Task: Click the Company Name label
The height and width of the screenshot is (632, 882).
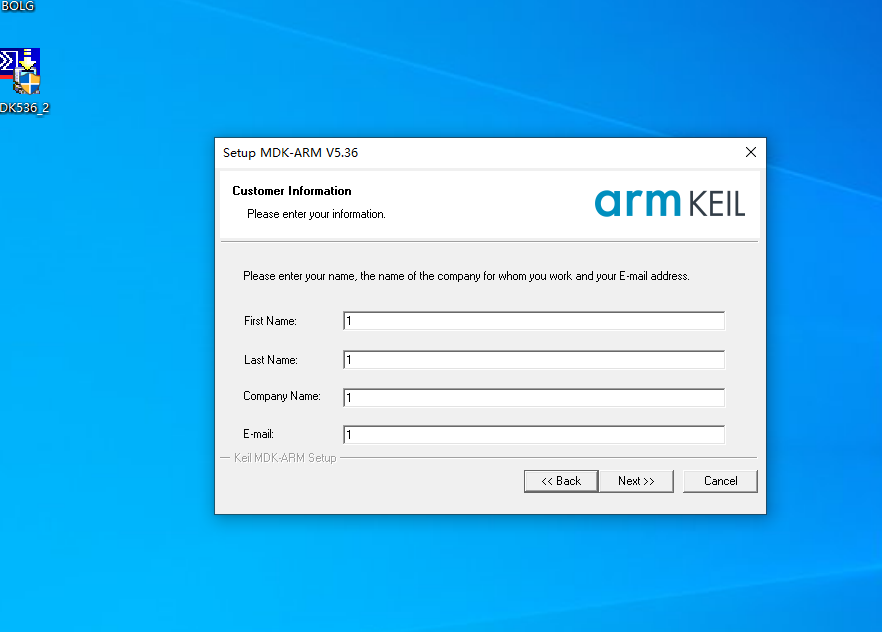Action: 282,396
